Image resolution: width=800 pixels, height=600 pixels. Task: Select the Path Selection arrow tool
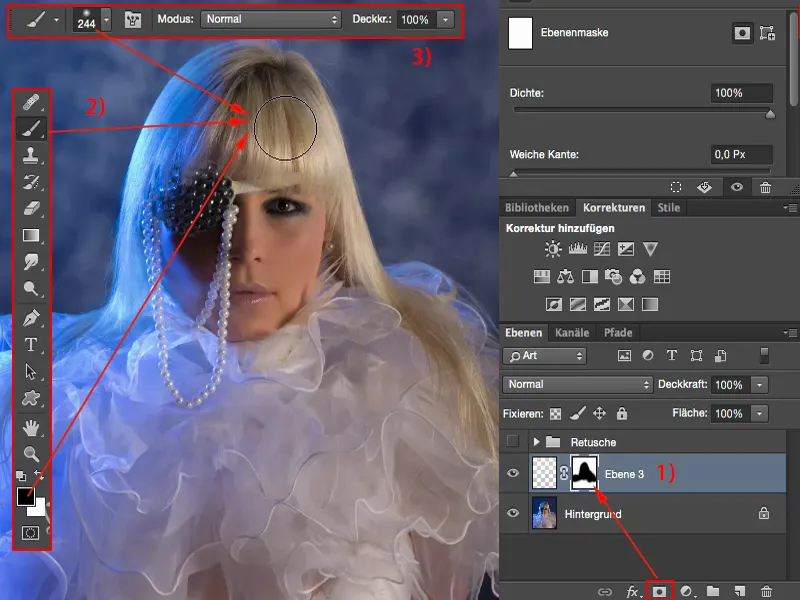[31, 371]
